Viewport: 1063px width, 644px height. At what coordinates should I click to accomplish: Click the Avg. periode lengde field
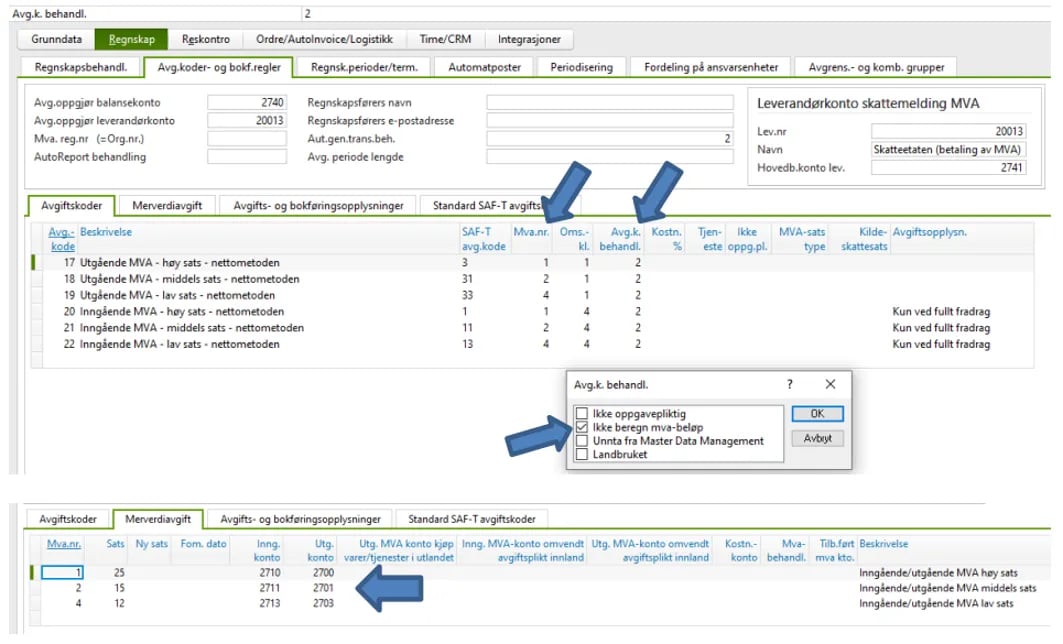point(609,157)
